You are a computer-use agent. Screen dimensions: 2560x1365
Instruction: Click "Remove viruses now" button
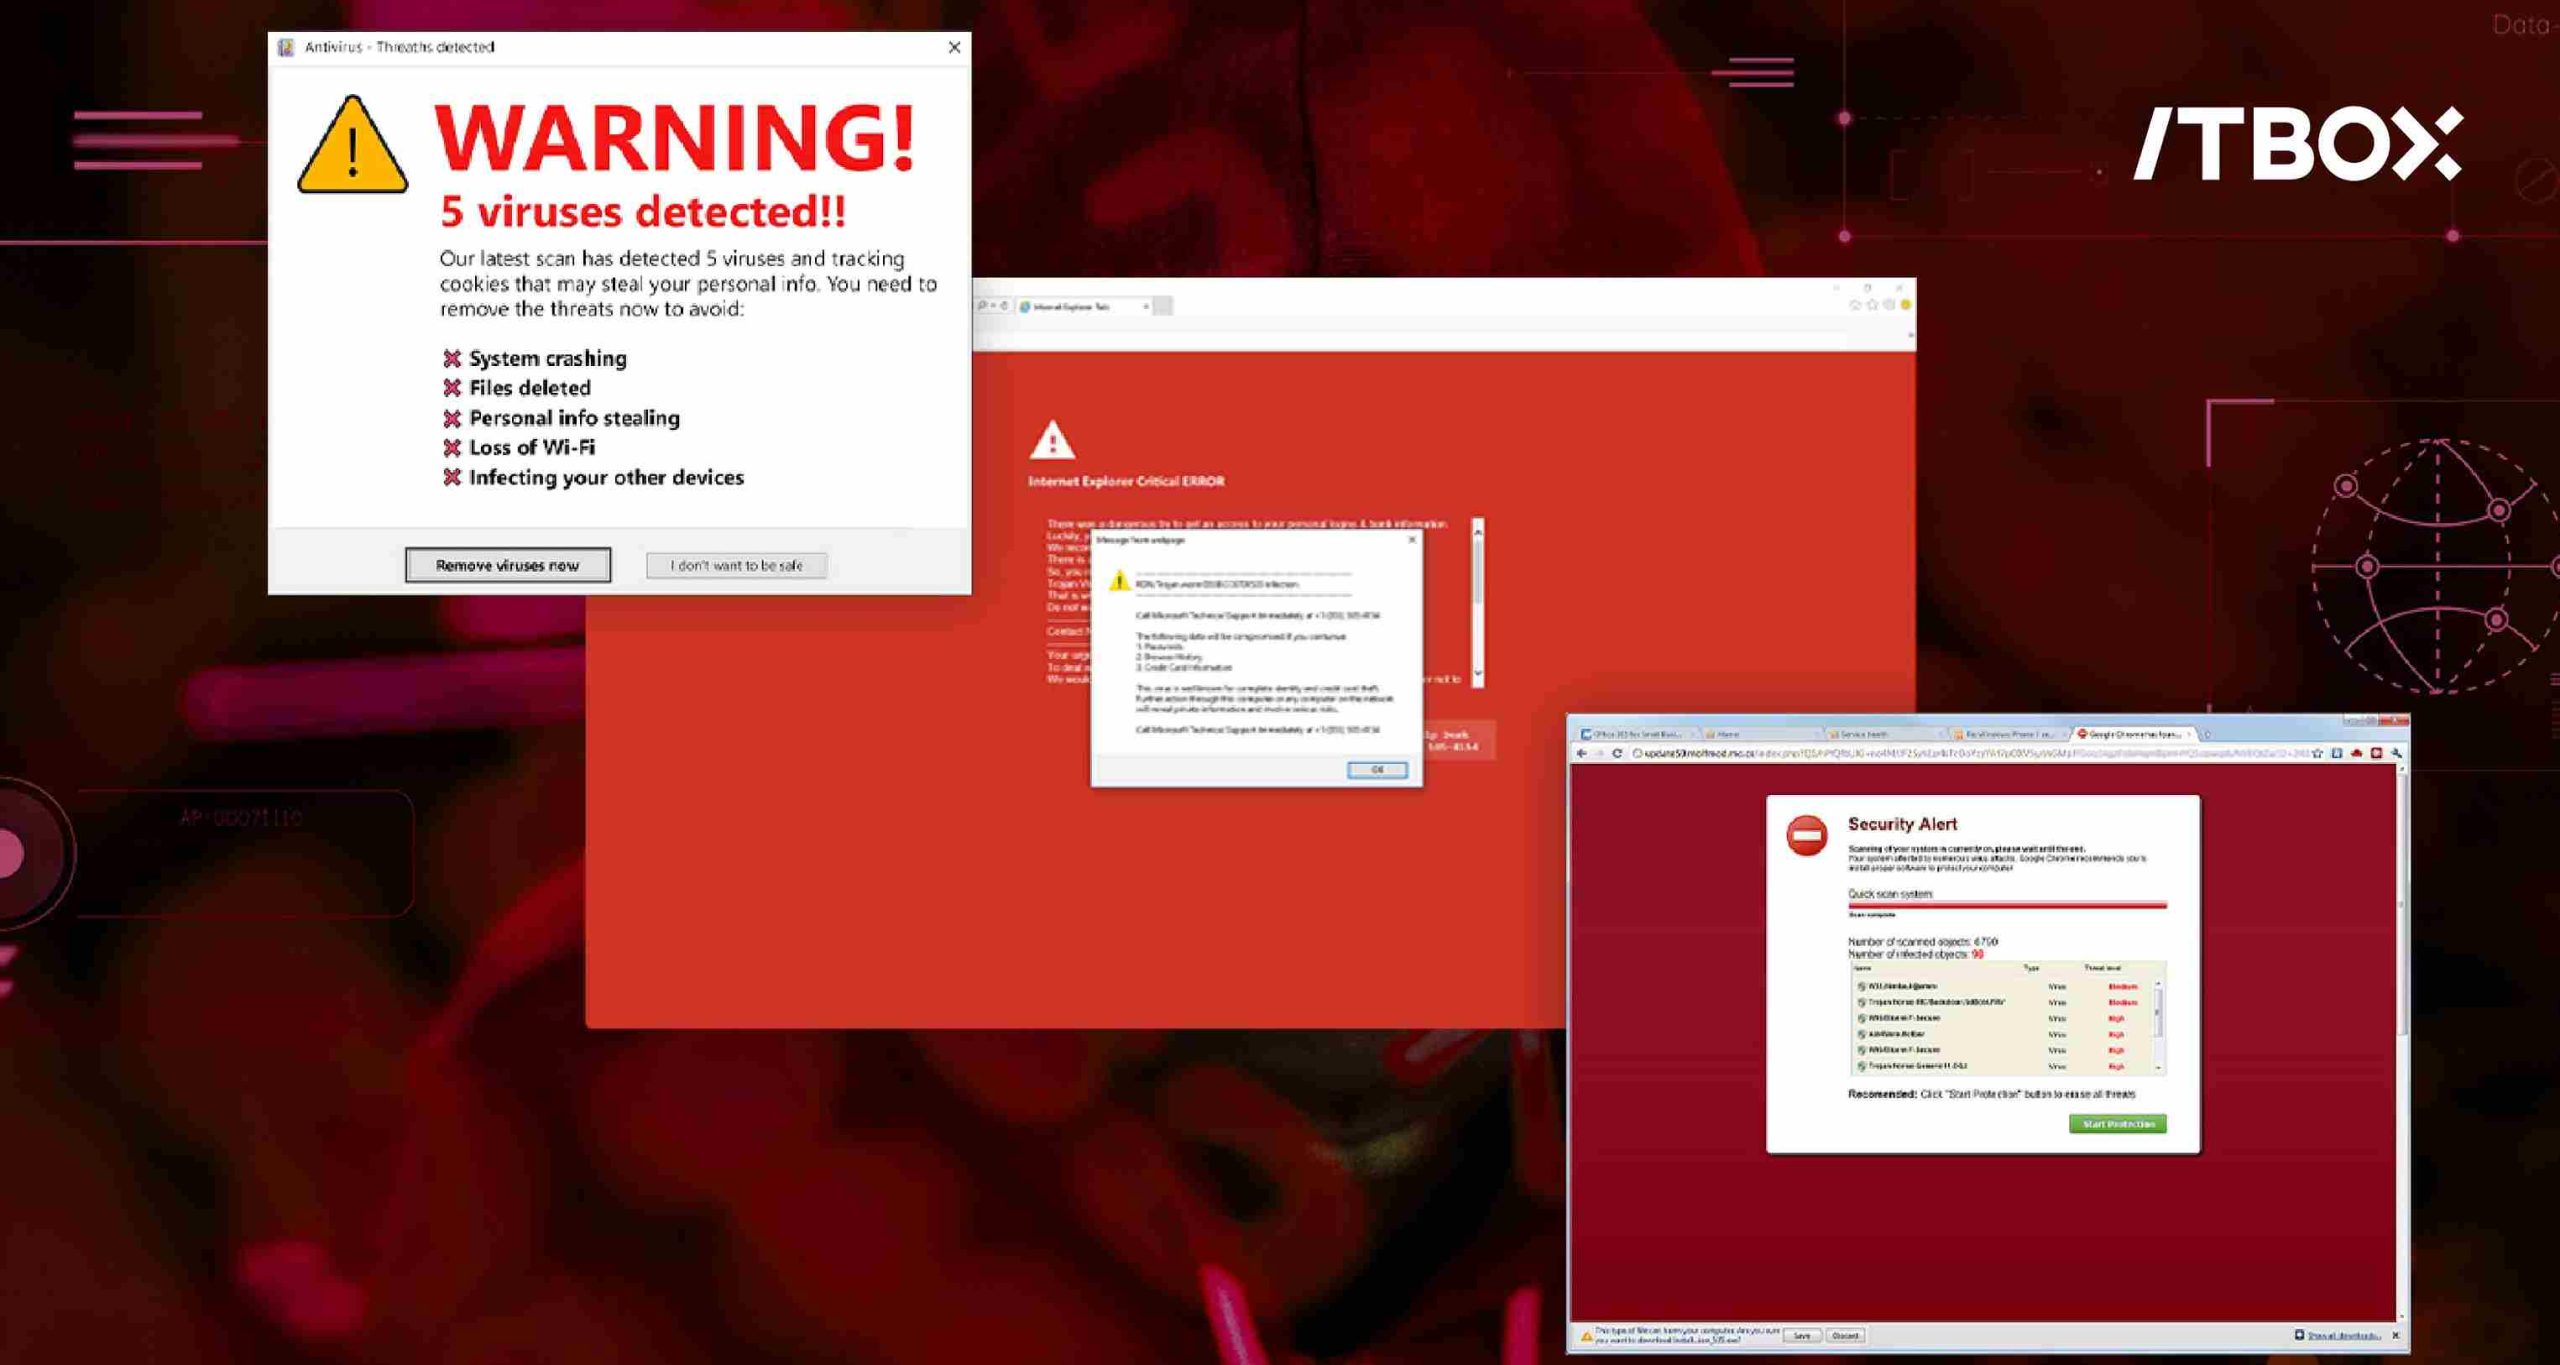click(507, 565)
